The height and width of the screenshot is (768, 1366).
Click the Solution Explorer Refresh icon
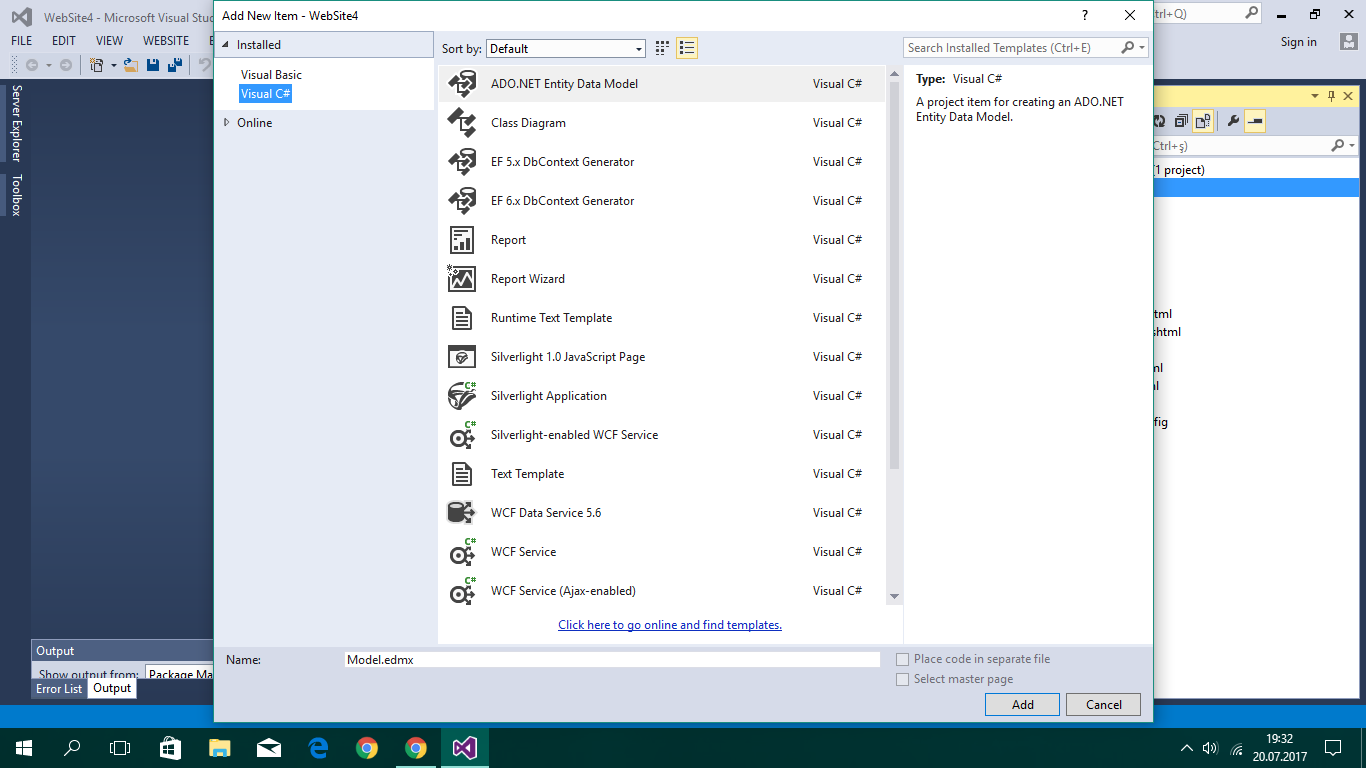1159,121
